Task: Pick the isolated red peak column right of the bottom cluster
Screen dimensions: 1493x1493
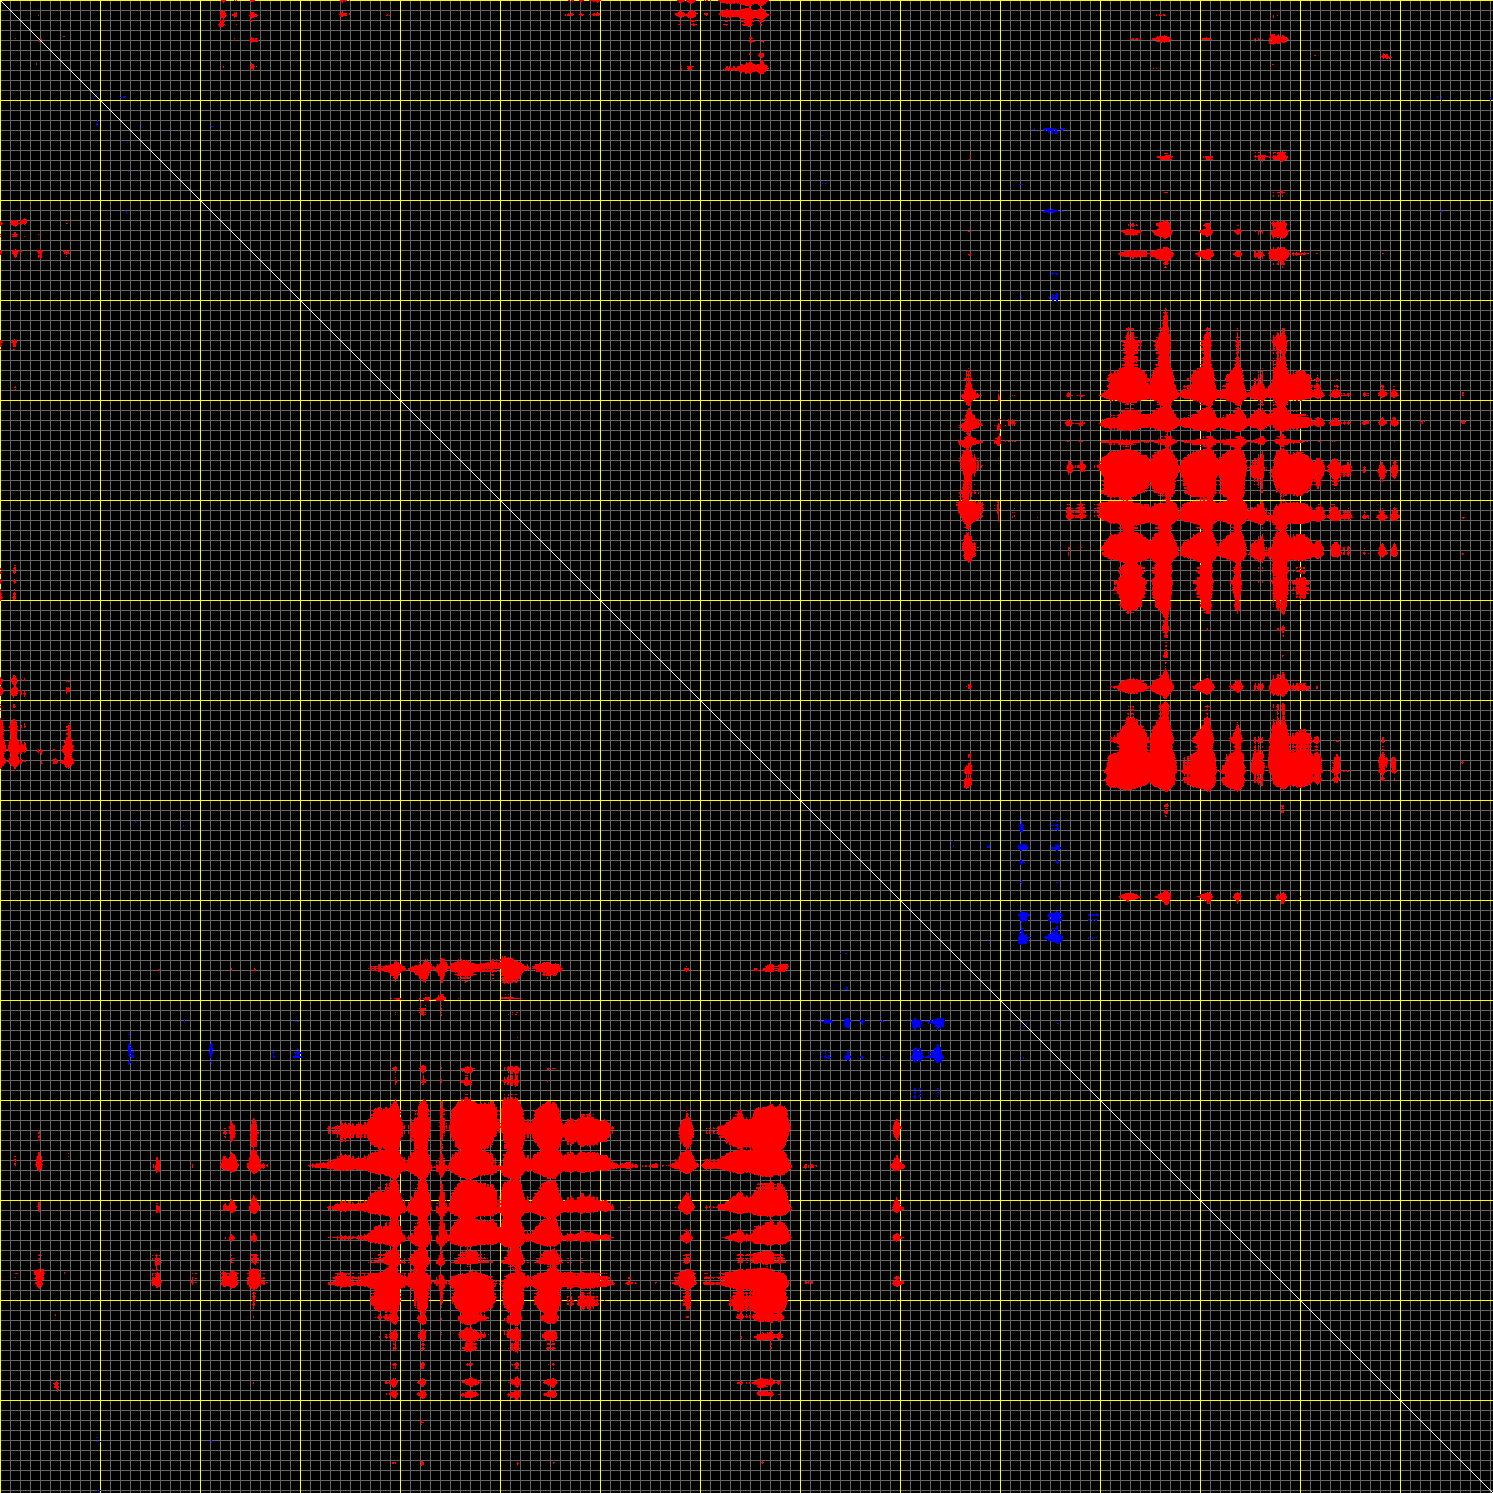Action: (x=897, y=1200)
